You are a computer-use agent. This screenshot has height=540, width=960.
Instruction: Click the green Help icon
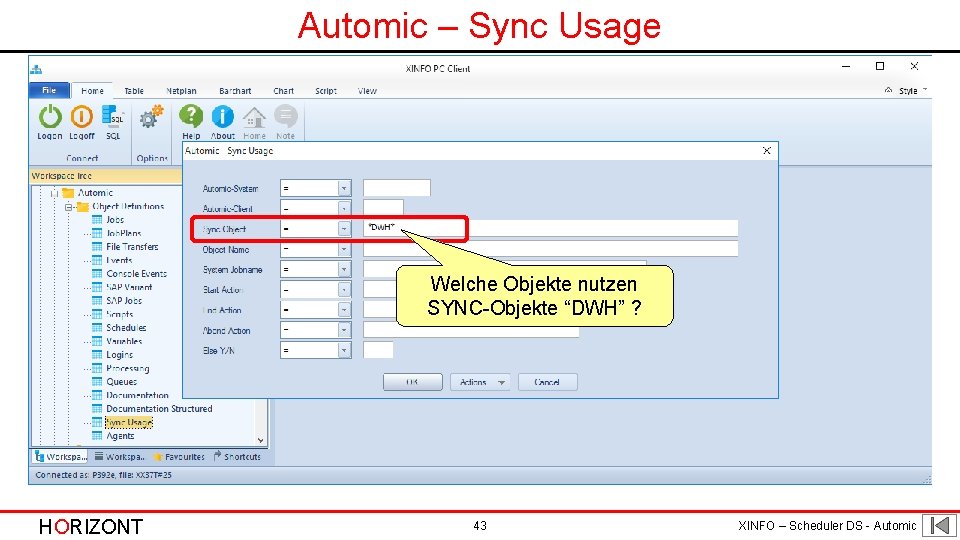point(191,116)
